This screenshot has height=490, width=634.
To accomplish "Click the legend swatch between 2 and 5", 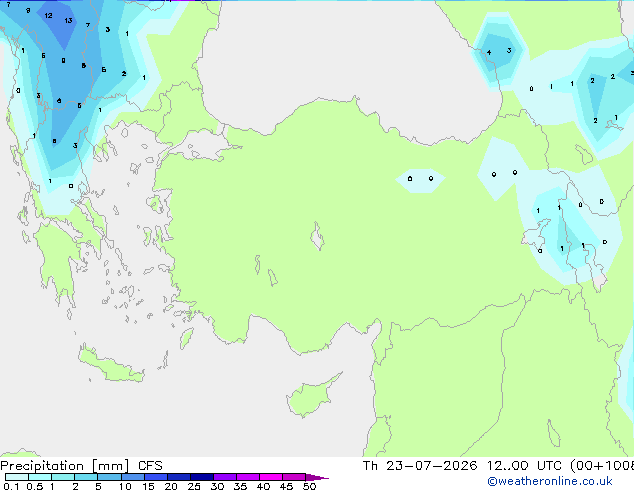I will coord(86,477).
